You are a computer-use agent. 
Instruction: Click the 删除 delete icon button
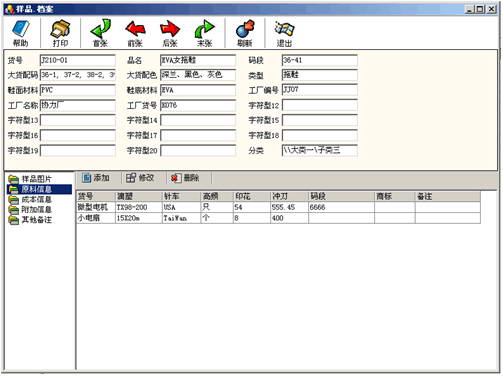pyautogui.click(x=185, y=178)
